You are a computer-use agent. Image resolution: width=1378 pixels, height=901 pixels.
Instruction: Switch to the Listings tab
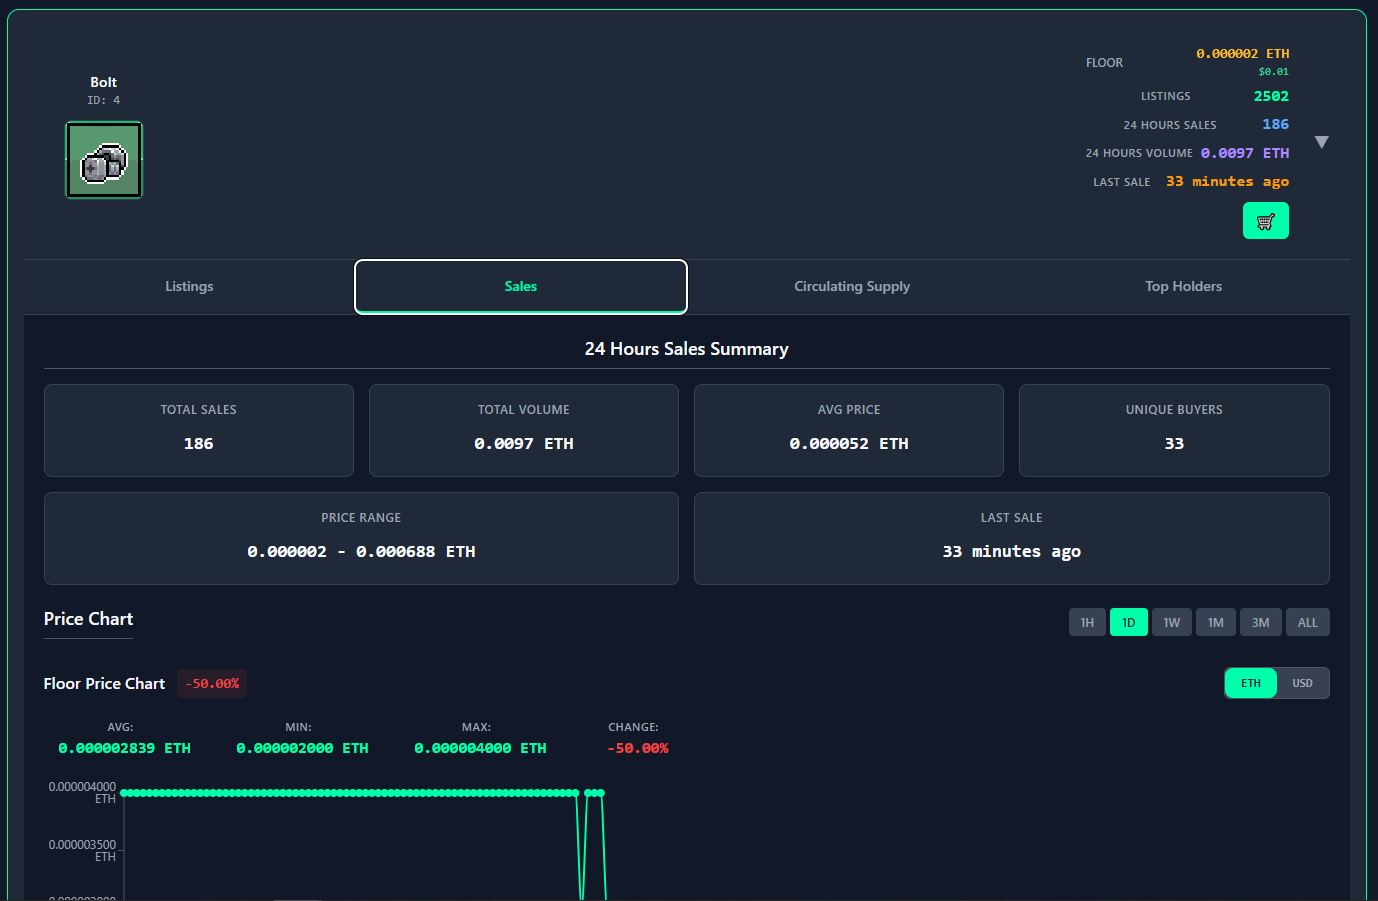pos(189,286)
